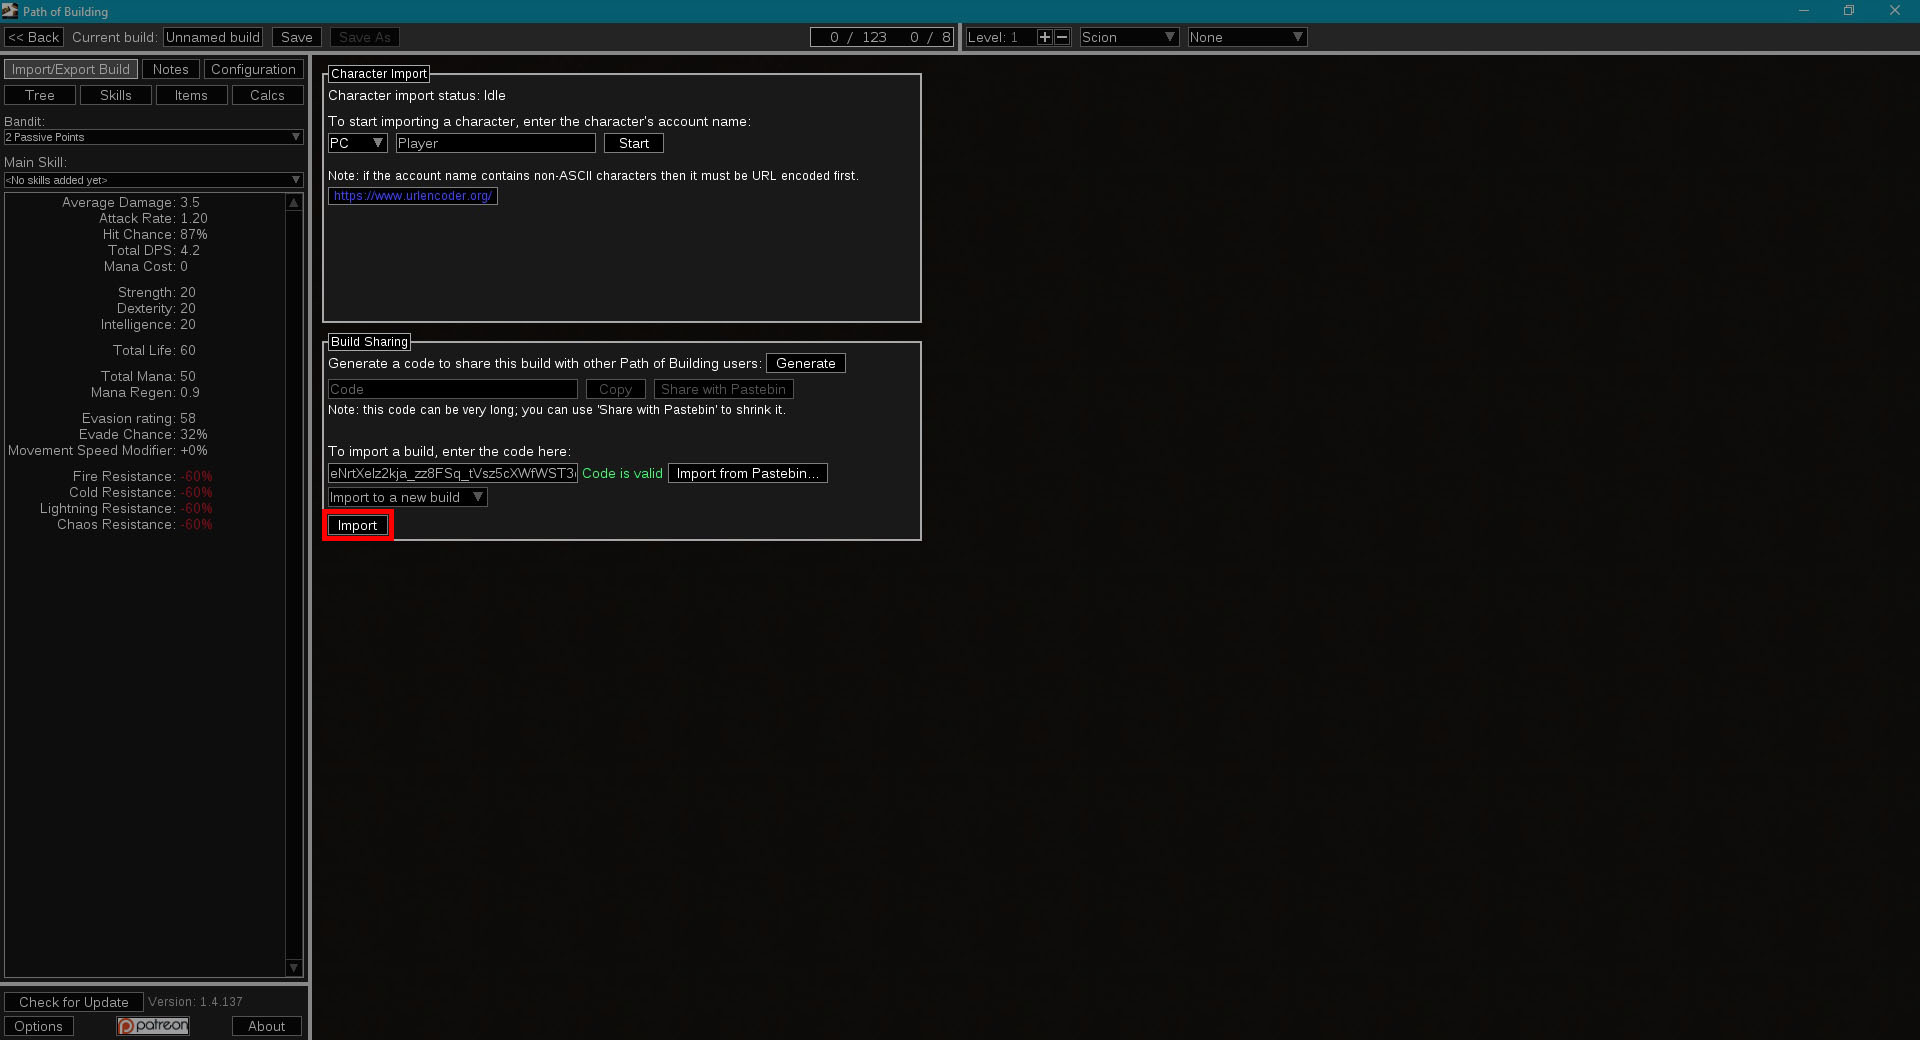The height and width of the screenshot is (1040, 1920).
Task: Switch to the Skills tab
Action: click(116, 95)
